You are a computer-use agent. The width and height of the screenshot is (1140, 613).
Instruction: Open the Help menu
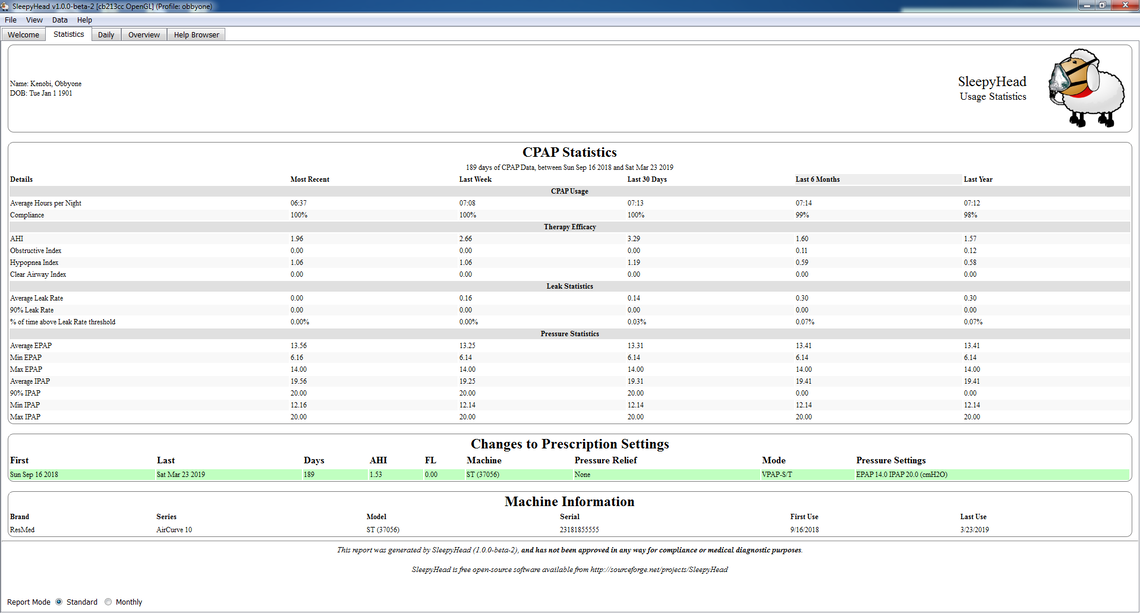[85, 20]
